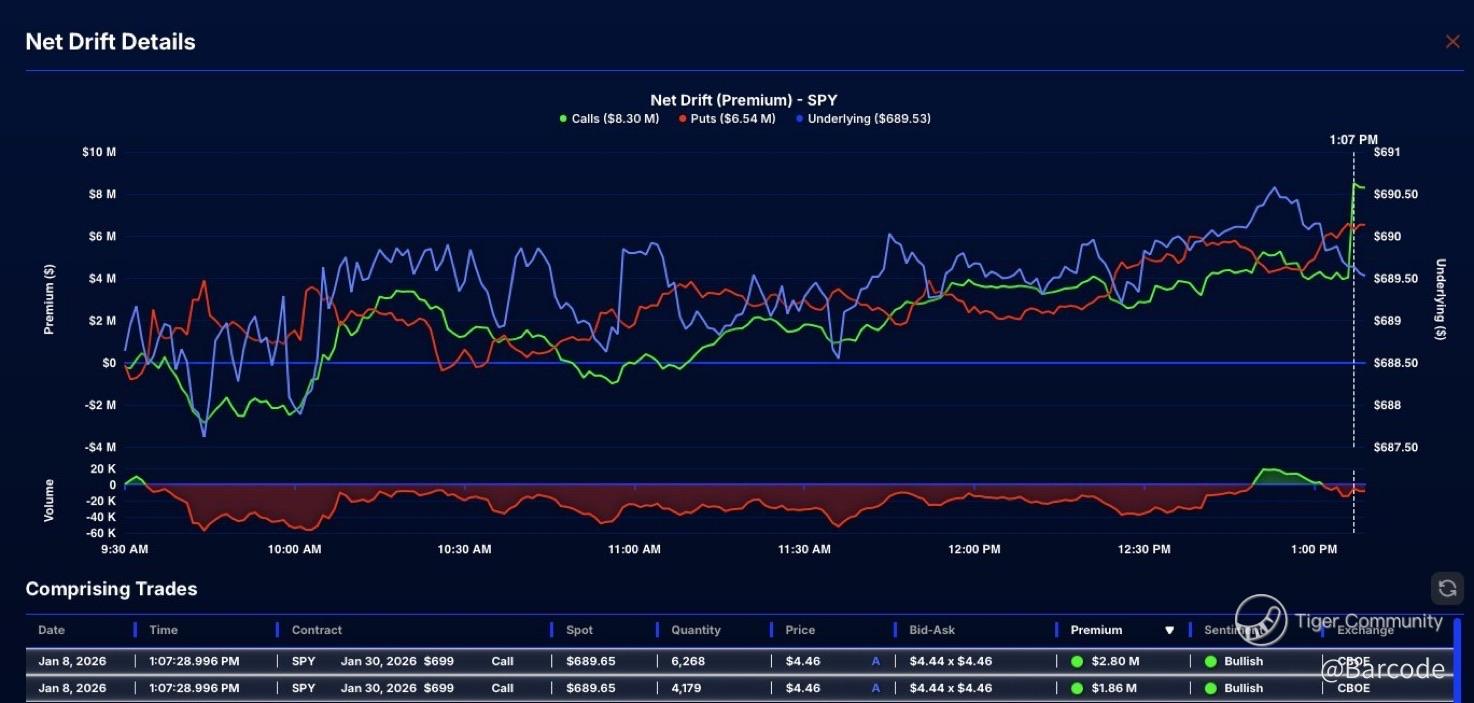Click the 1:07 PM marker on chart
Image resolution: width=1474 pixels, height=703 pixels.
coord(1354,140)
